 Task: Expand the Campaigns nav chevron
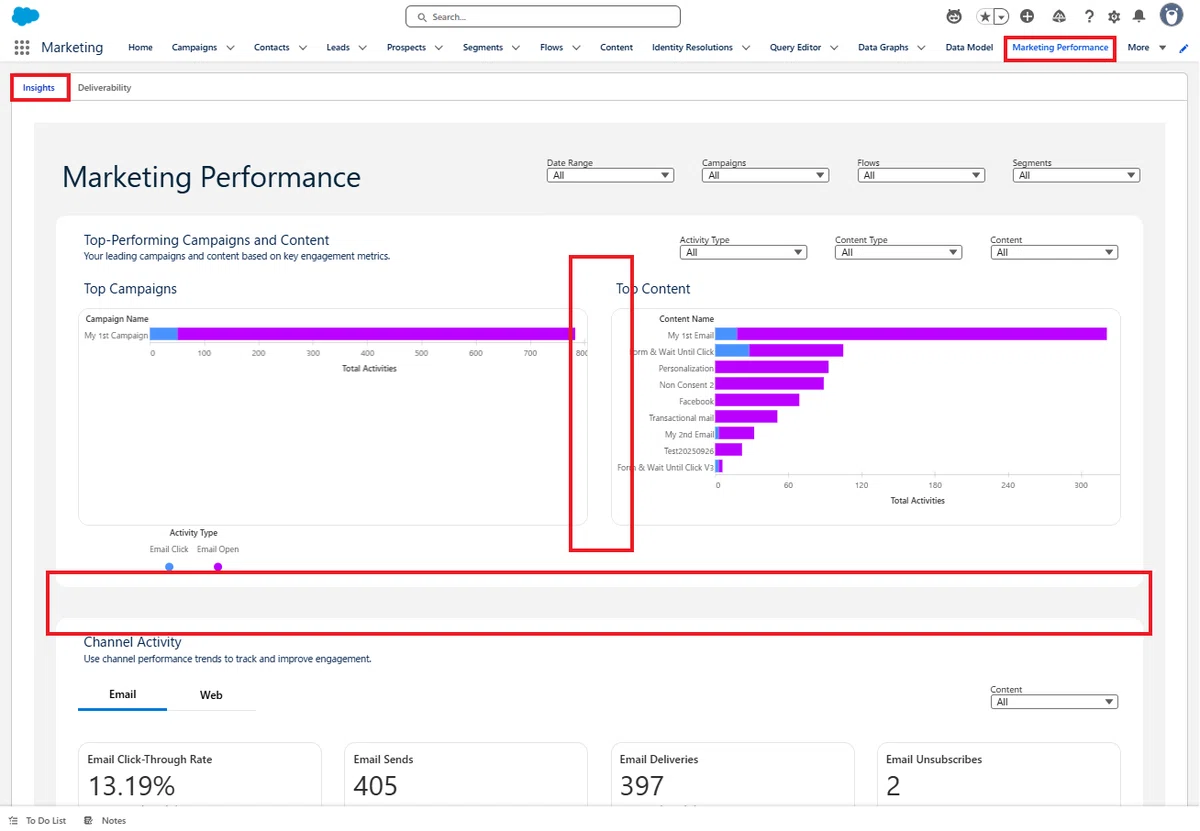click(230, 47)
